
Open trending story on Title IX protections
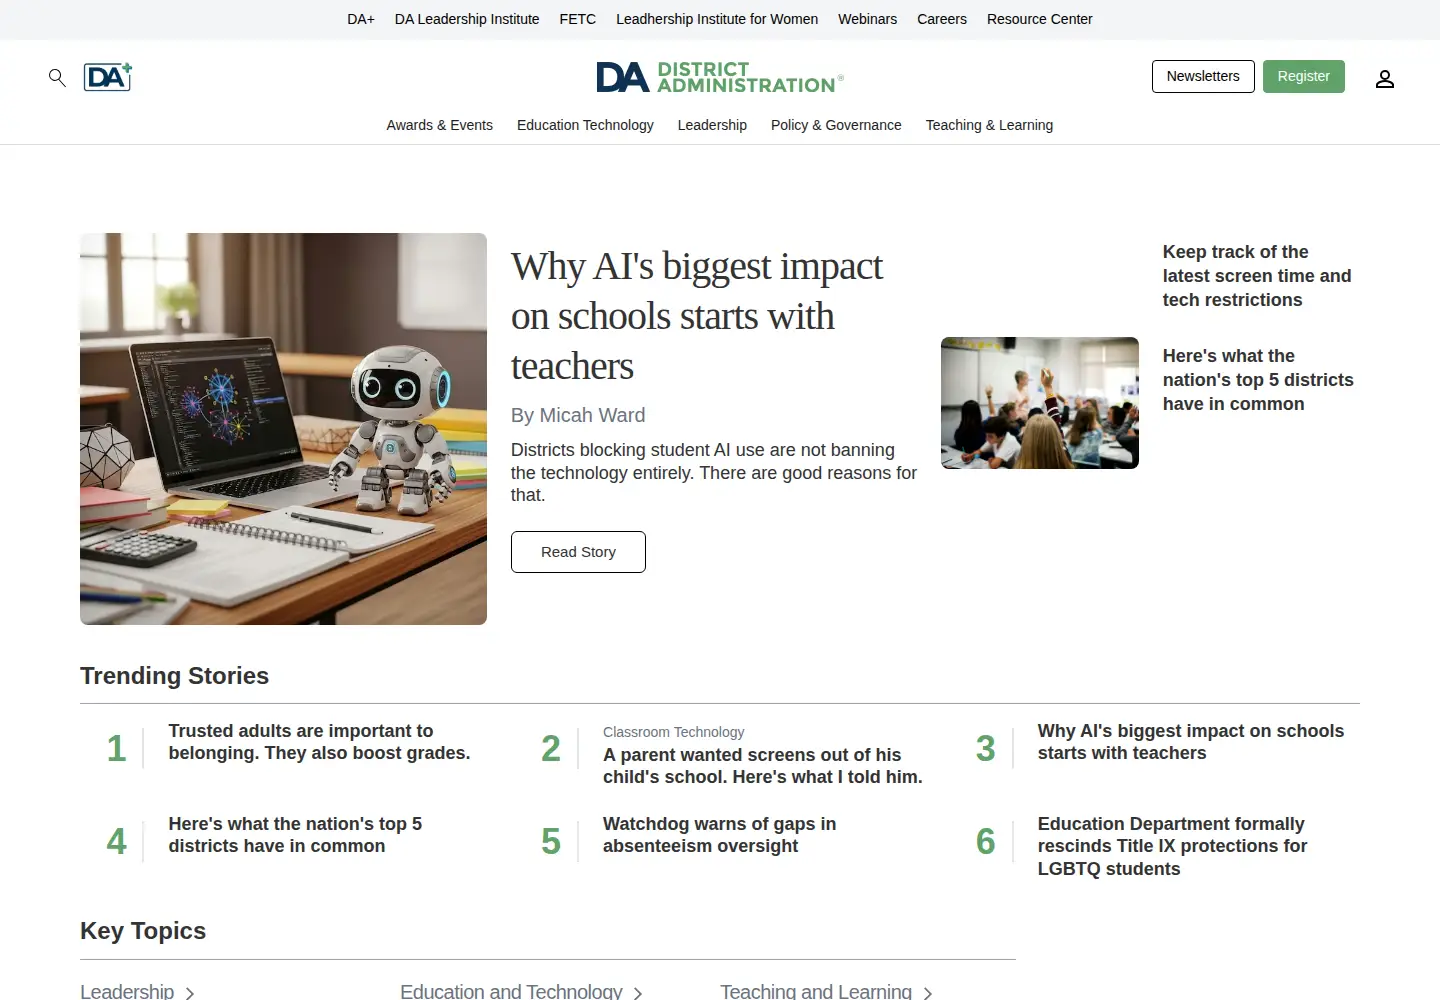point(1172,846)
